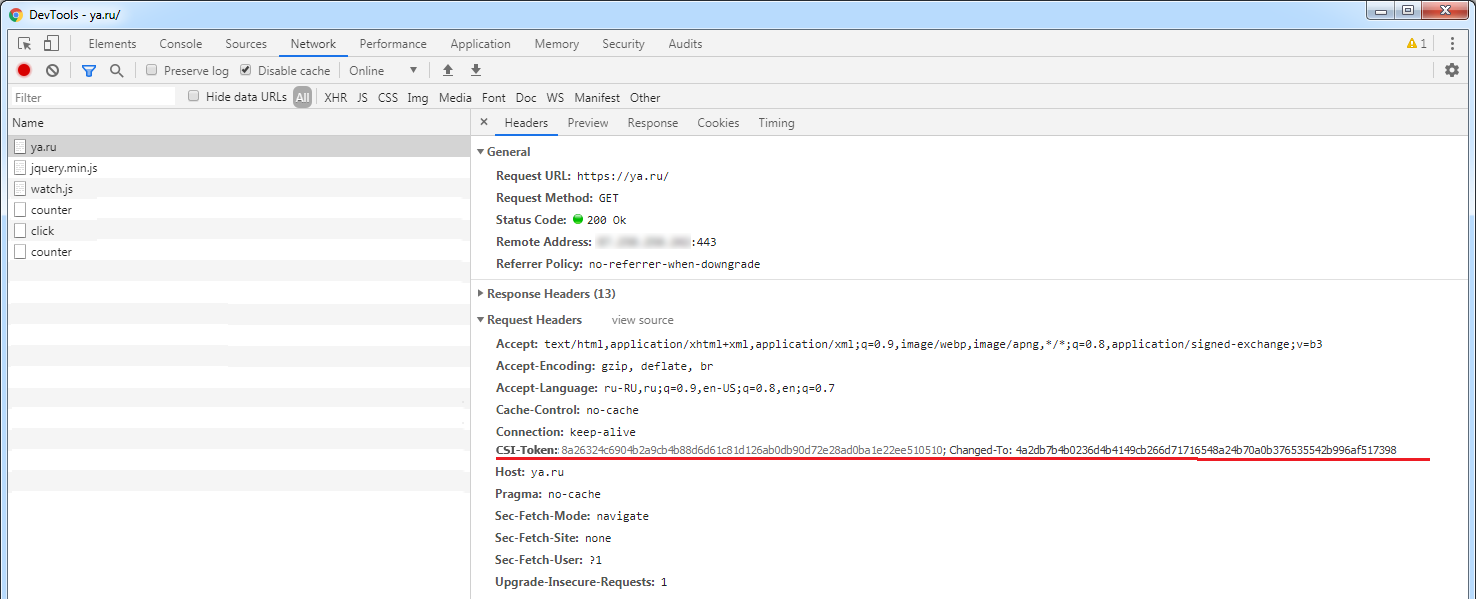Filter requests by Manifest

click(x=597, y=98)
